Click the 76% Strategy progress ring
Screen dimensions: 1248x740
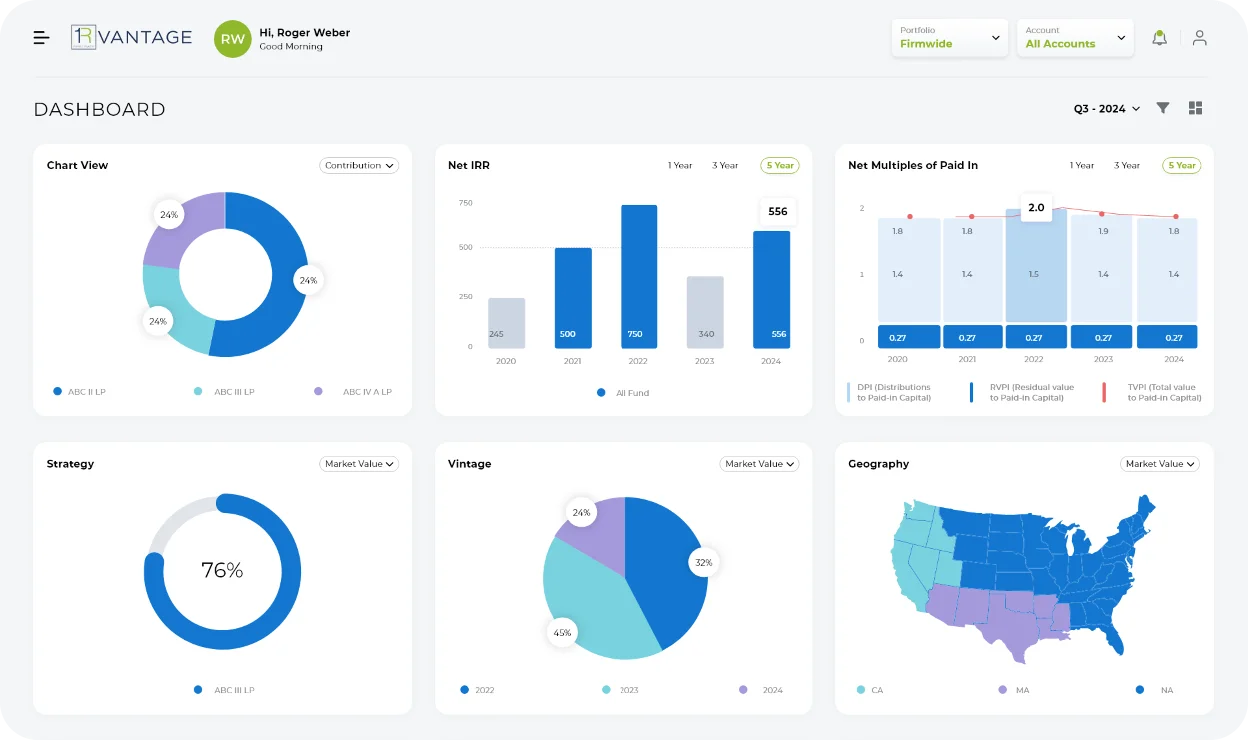coord(222,571)
